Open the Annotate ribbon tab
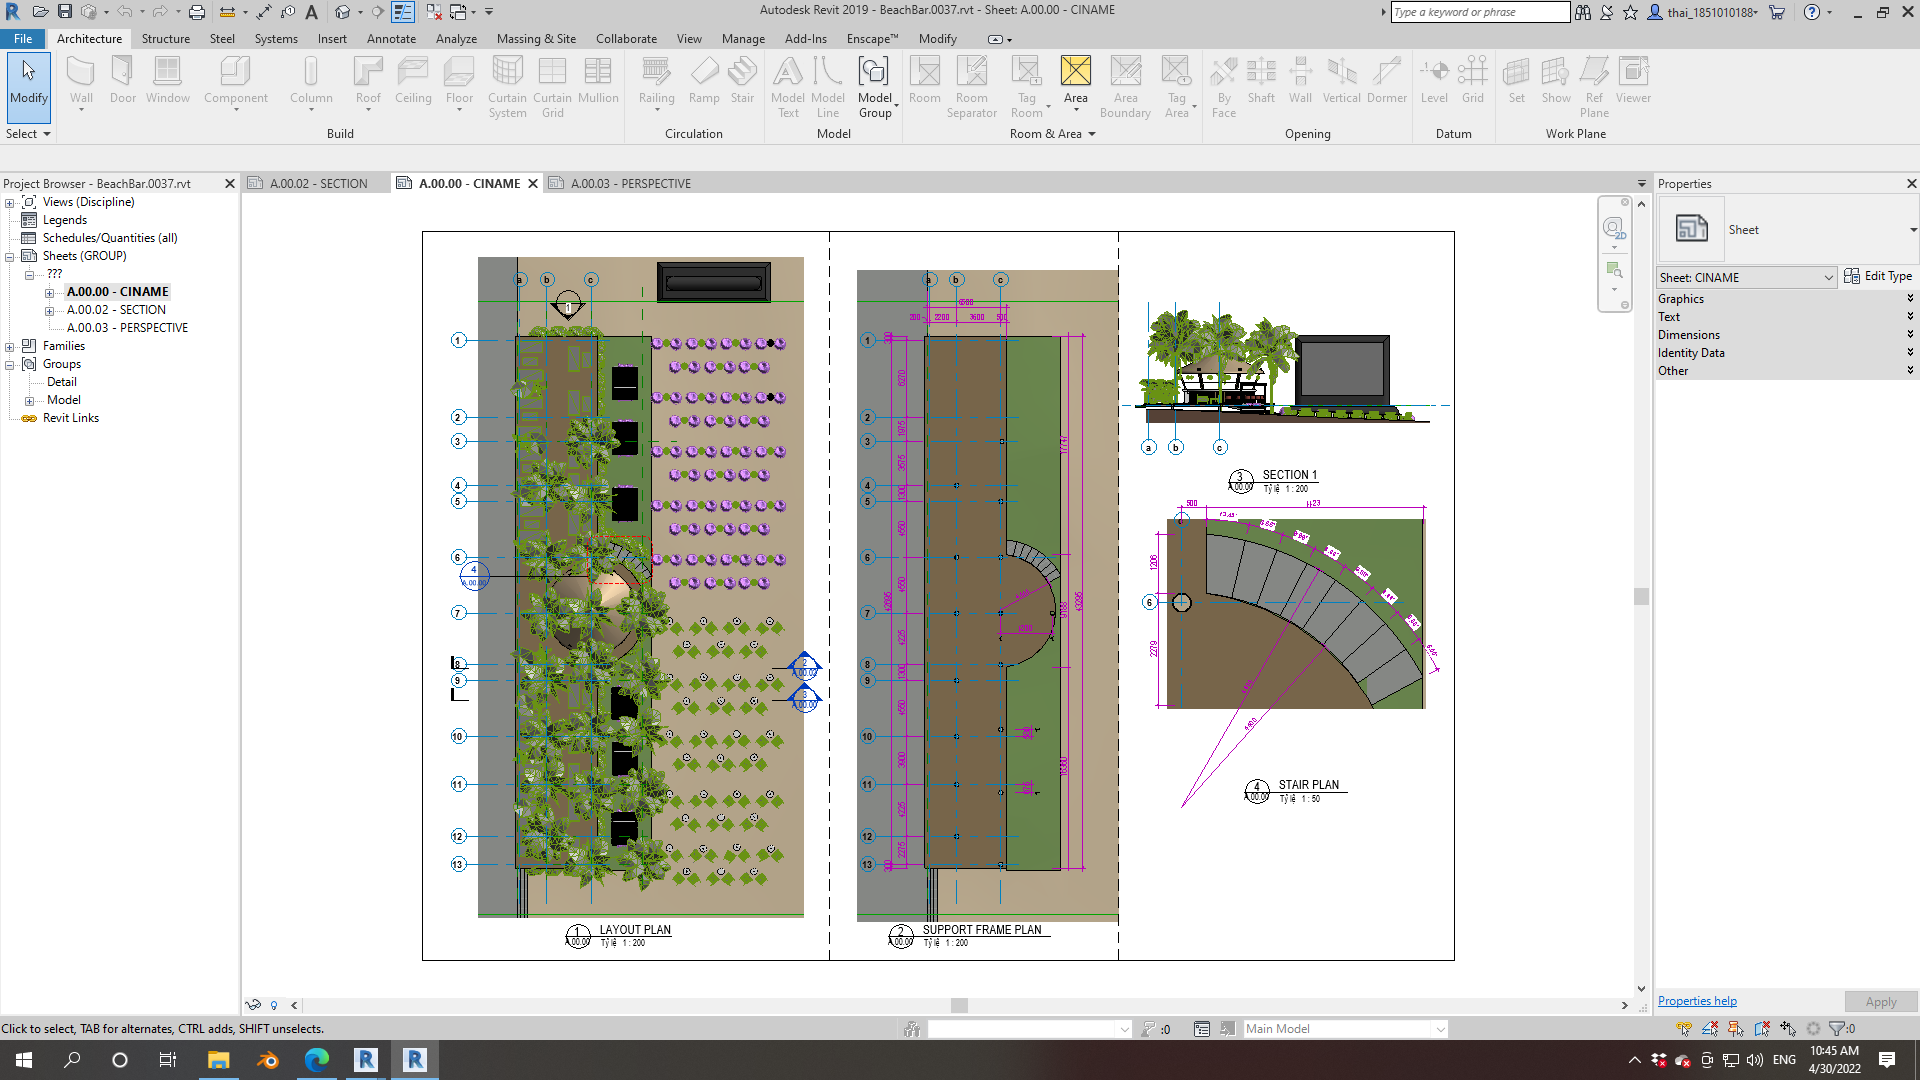 coord(391,39)
